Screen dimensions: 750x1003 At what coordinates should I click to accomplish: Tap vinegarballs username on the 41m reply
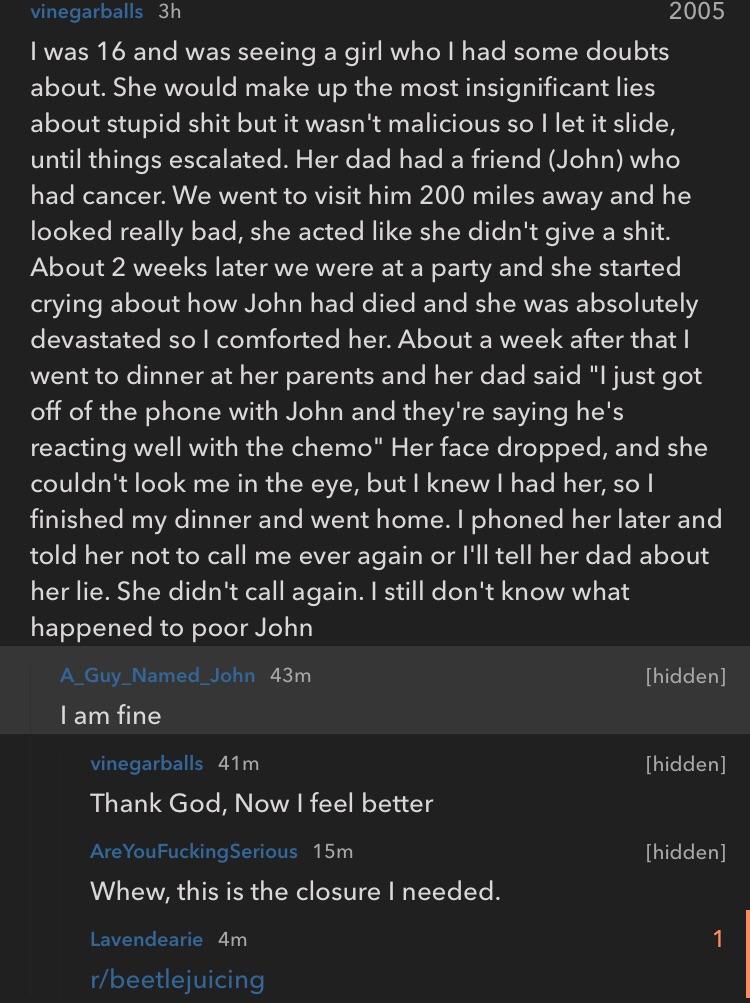click(x=146, y=763)
